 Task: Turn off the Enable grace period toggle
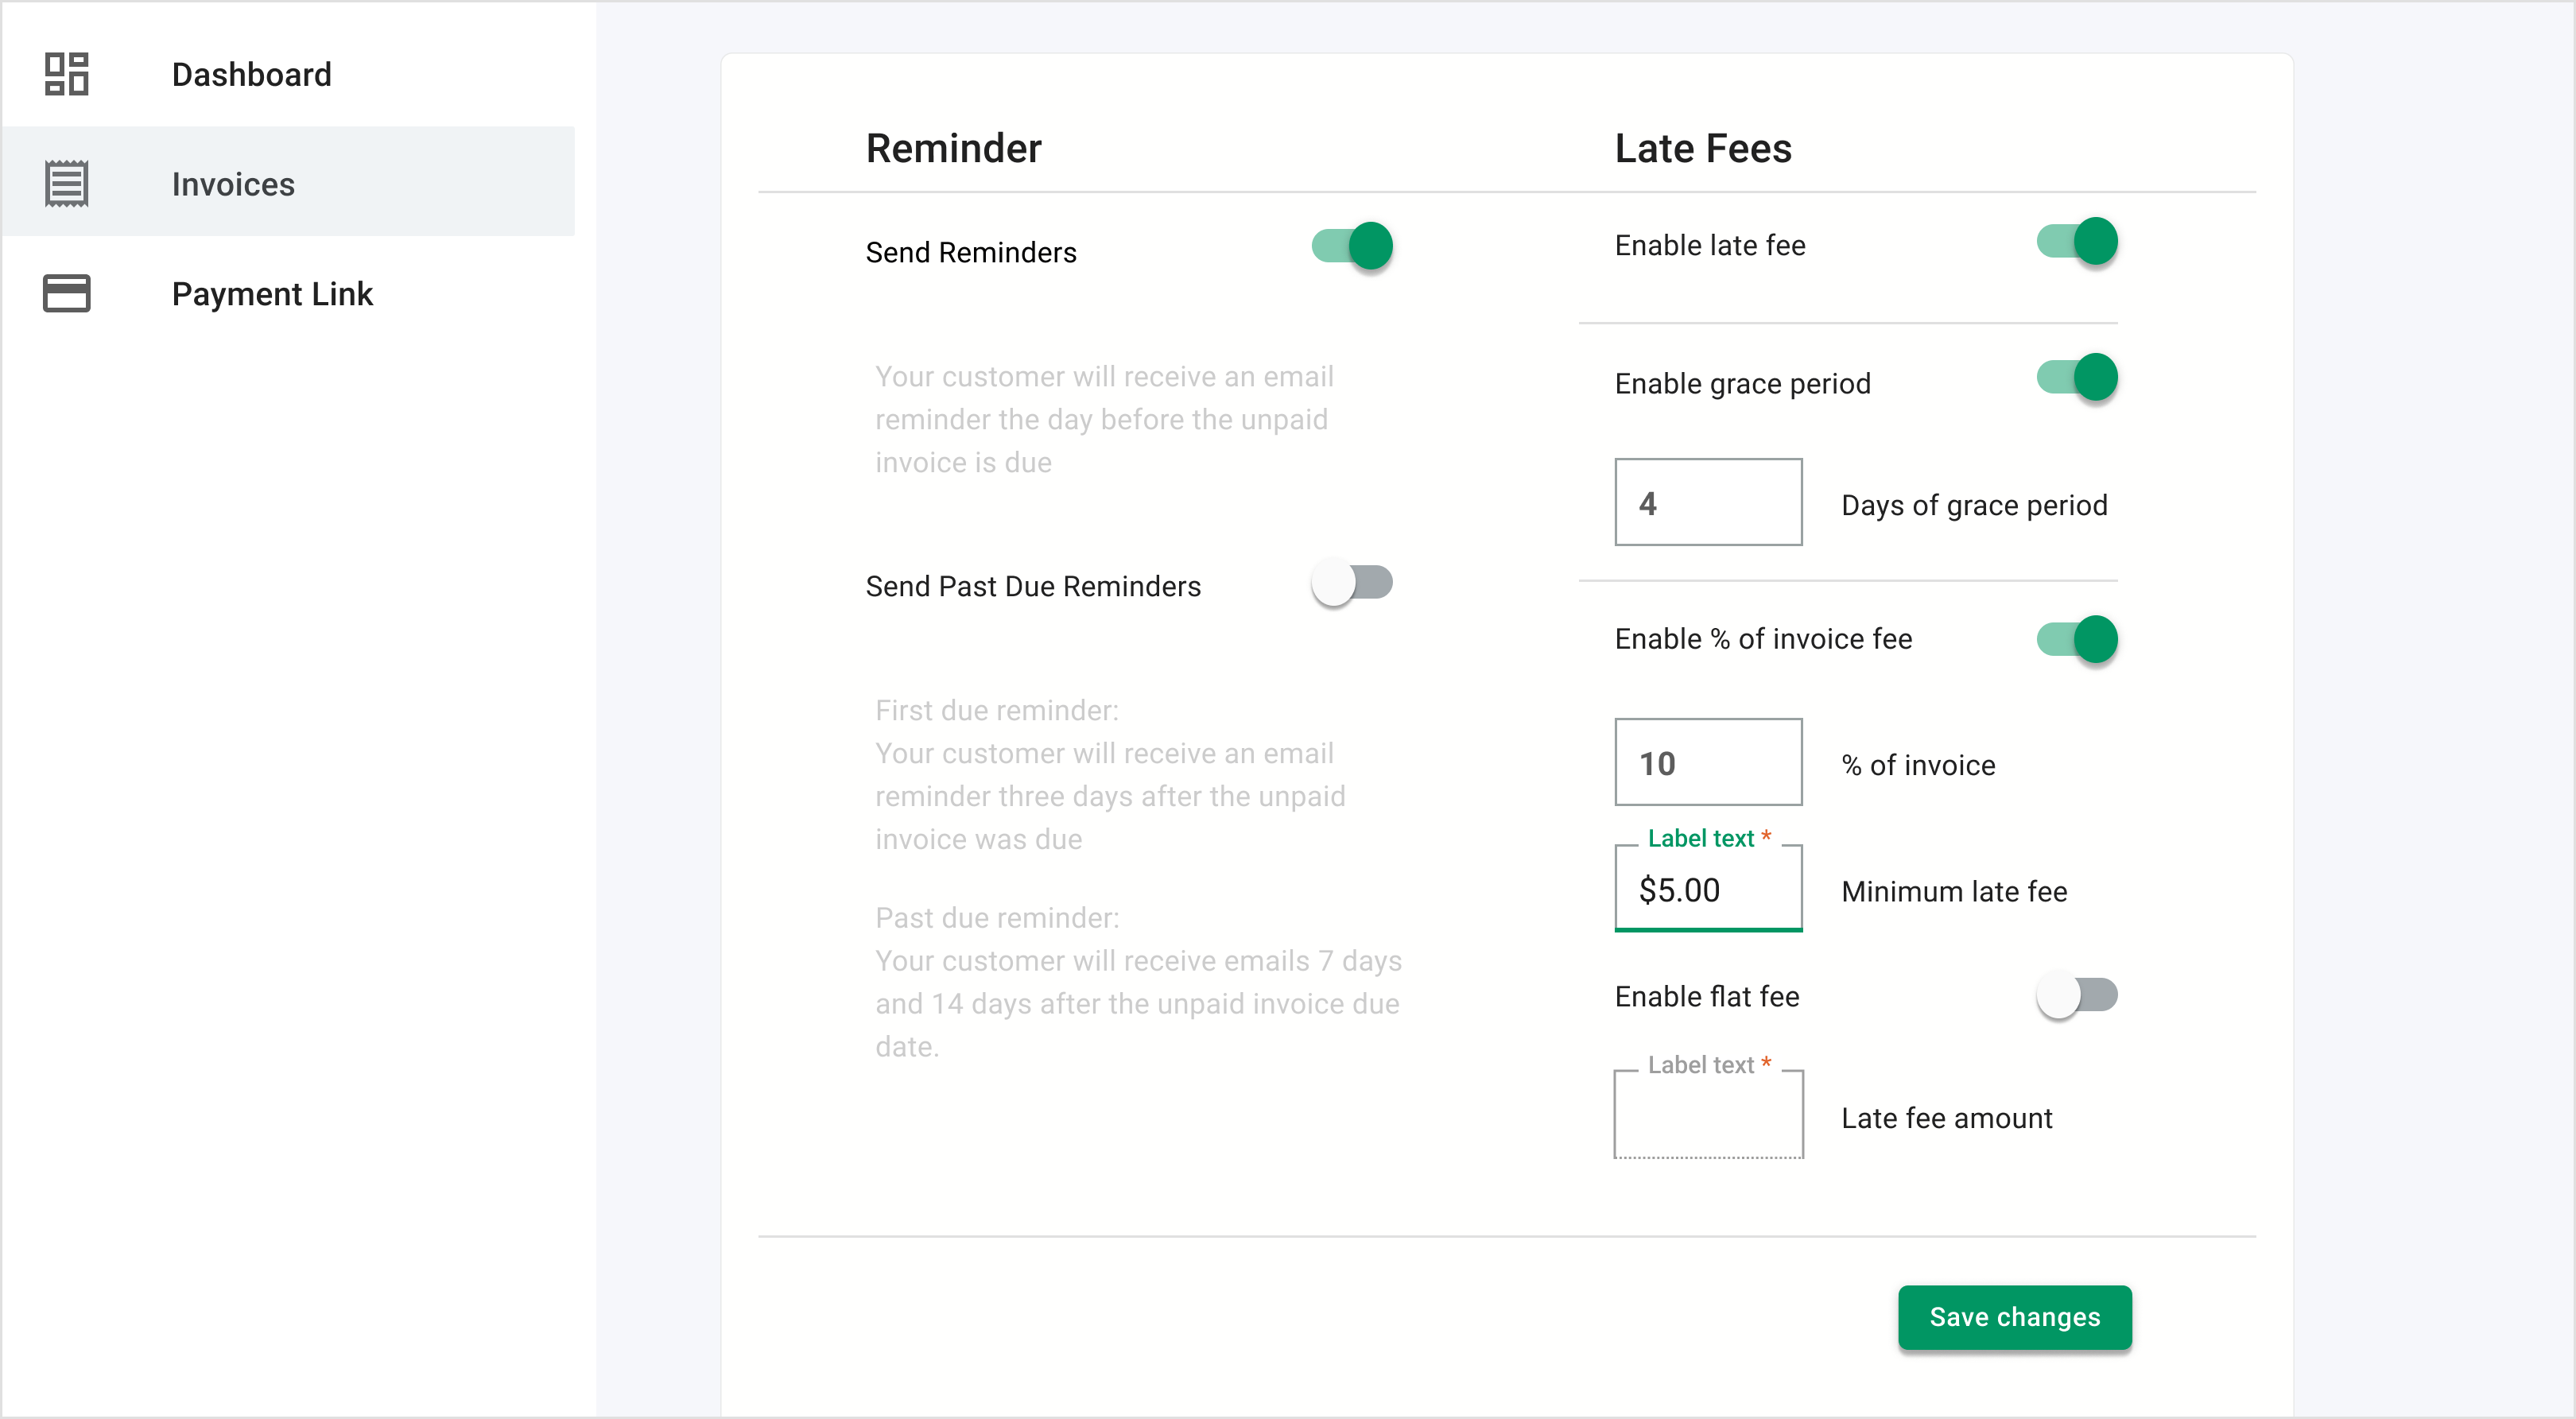pos(2078,378)
